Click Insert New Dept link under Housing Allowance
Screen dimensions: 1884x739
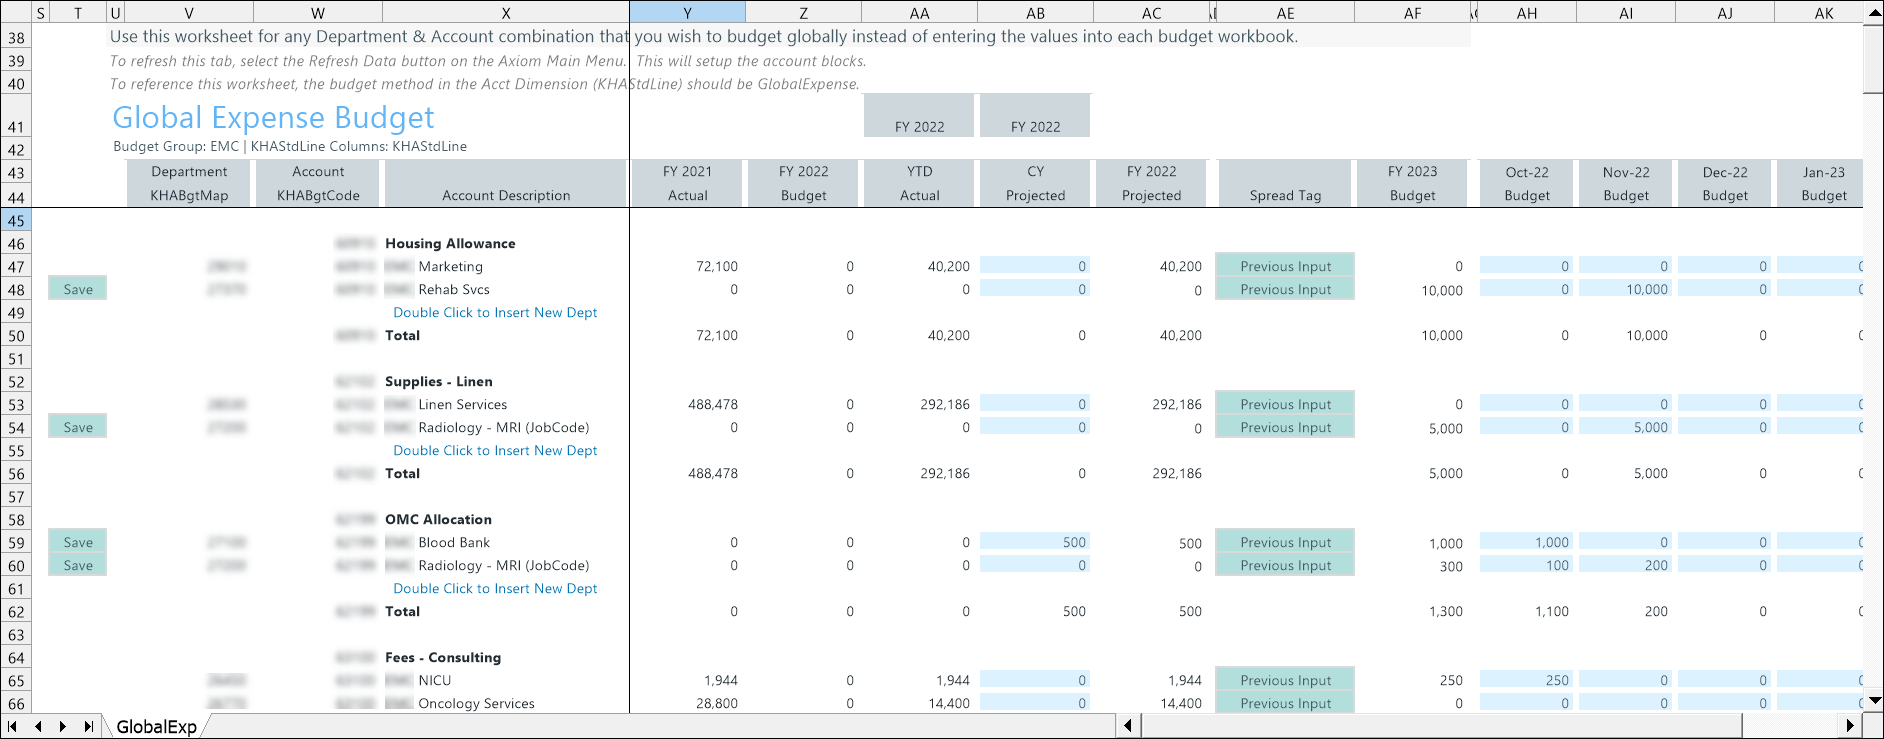coord(495,312)
